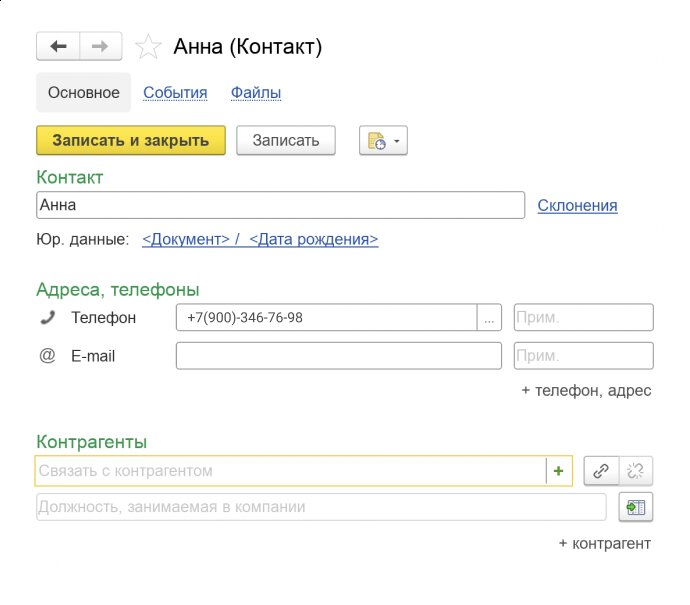Open the Основное tab
The image size is (690, 605).
[84, 92]
